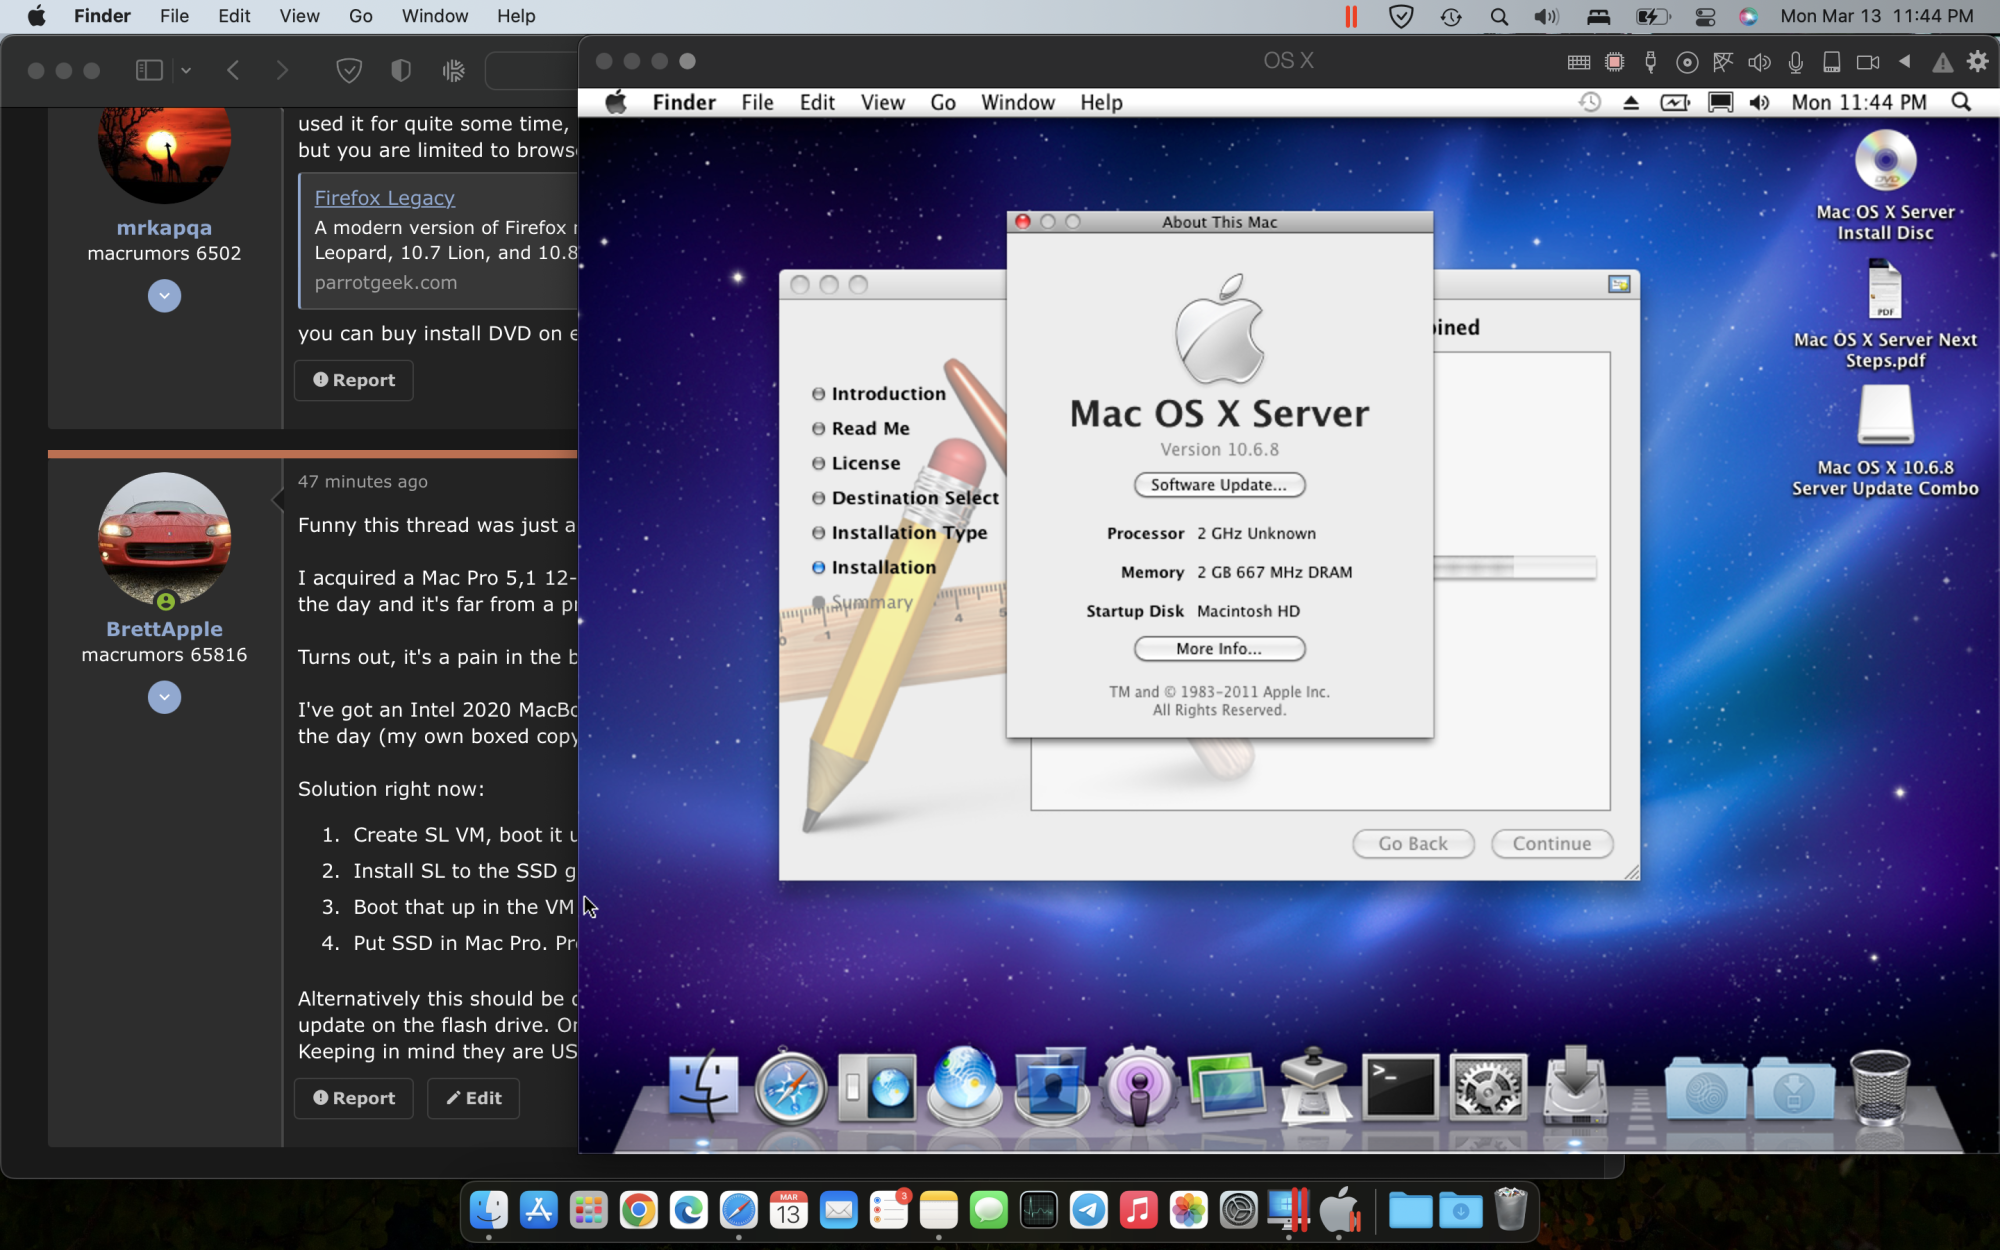Viewport: 2000px width, 1250px height.
Task: Expand BrettApple user details chevron
Action: tap(164, 697)
